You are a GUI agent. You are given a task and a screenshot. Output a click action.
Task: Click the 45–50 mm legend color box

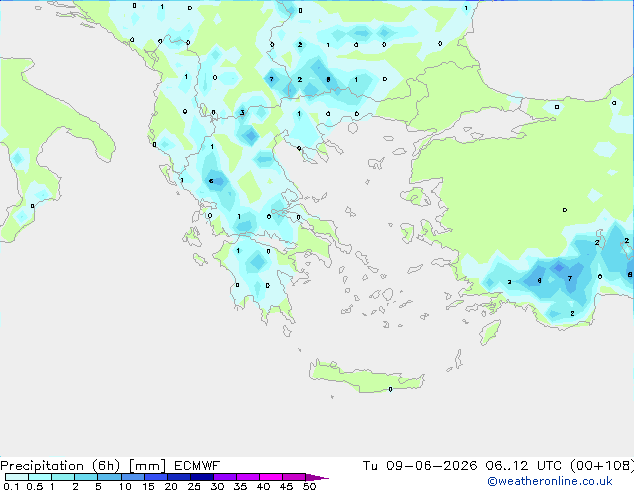294,477
